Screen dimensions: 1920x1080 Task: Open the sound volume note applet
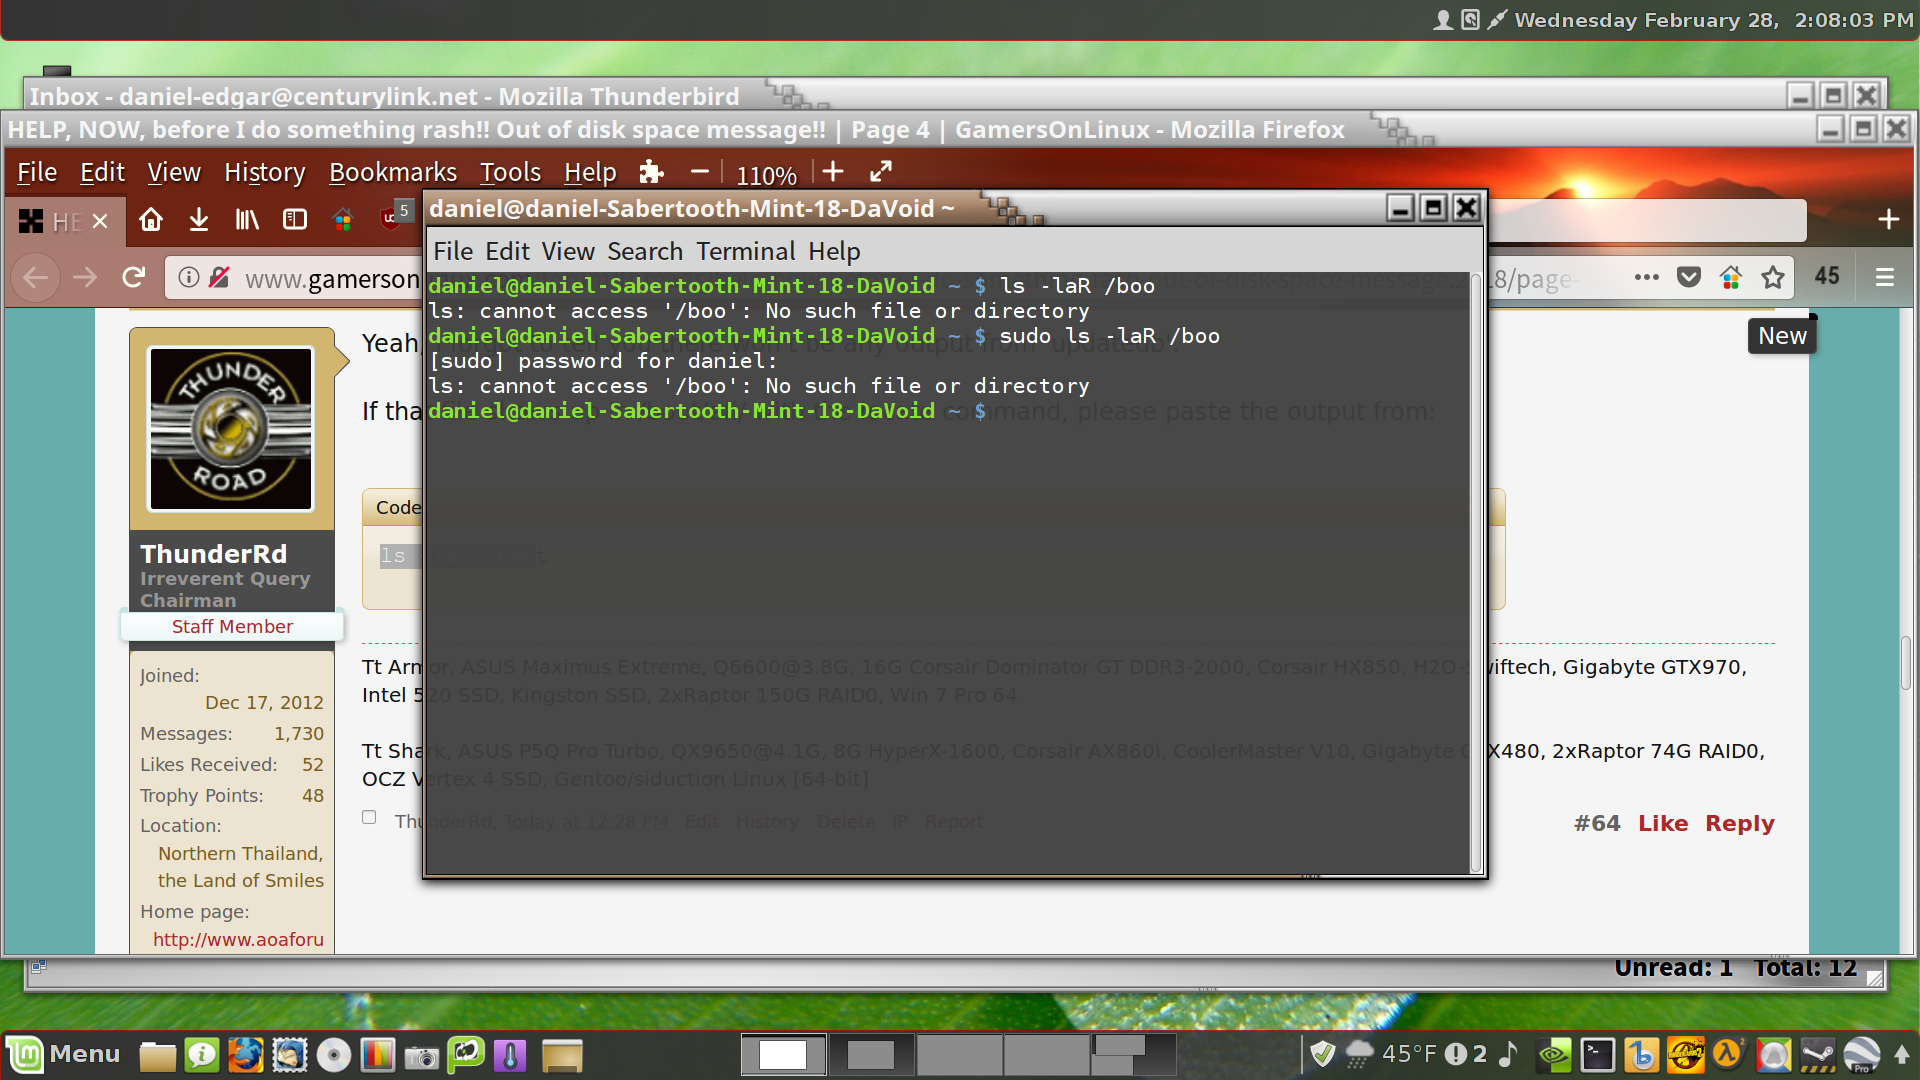(1508, 1054)
